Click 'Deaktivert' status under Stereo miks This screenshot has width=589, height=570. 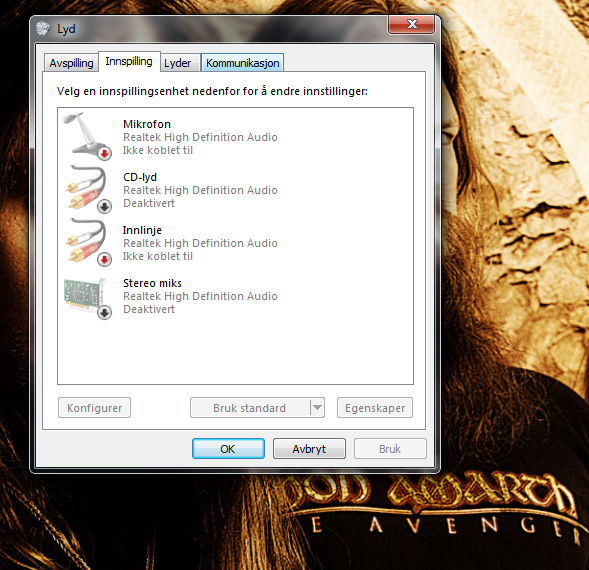[x=149, y=309]
